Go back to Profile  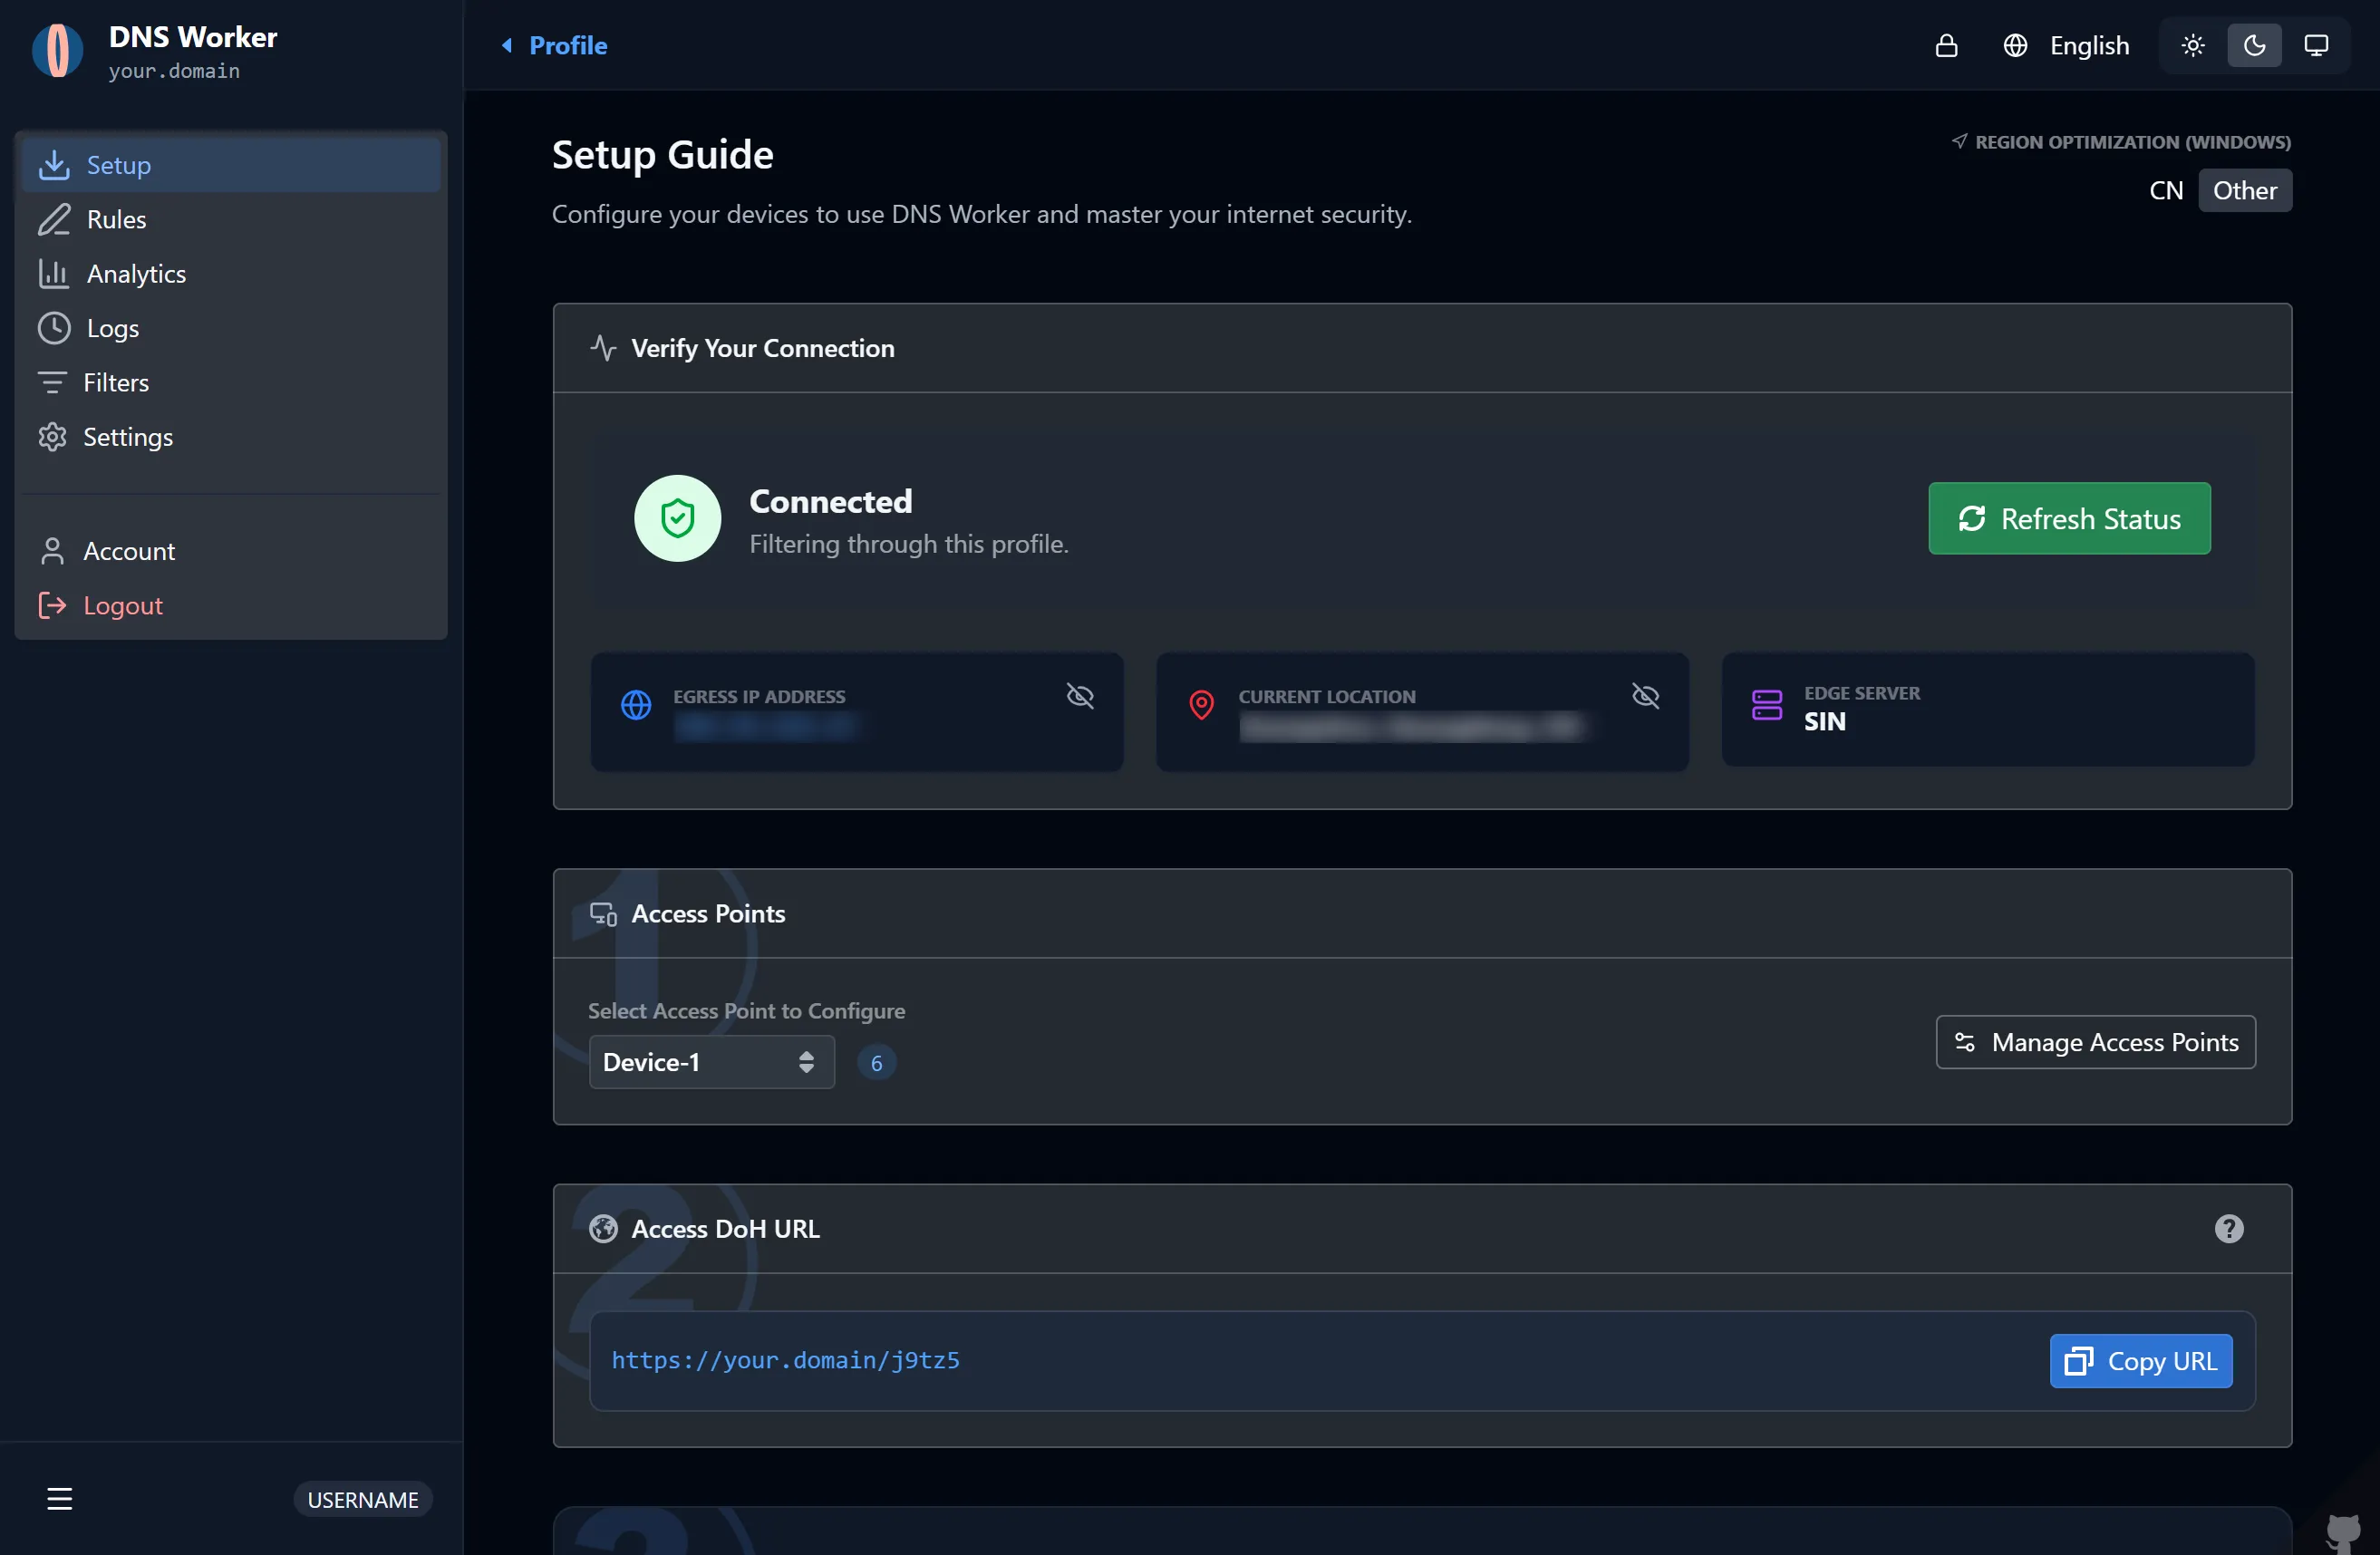(554, 45)
